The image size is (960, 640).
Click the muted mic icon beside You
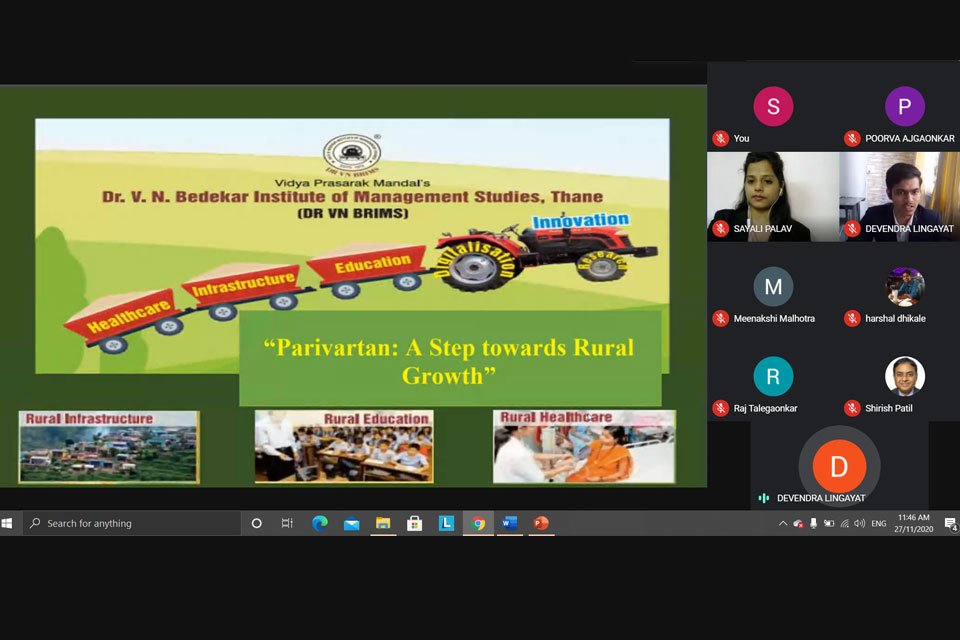click(x=721, y=138)
